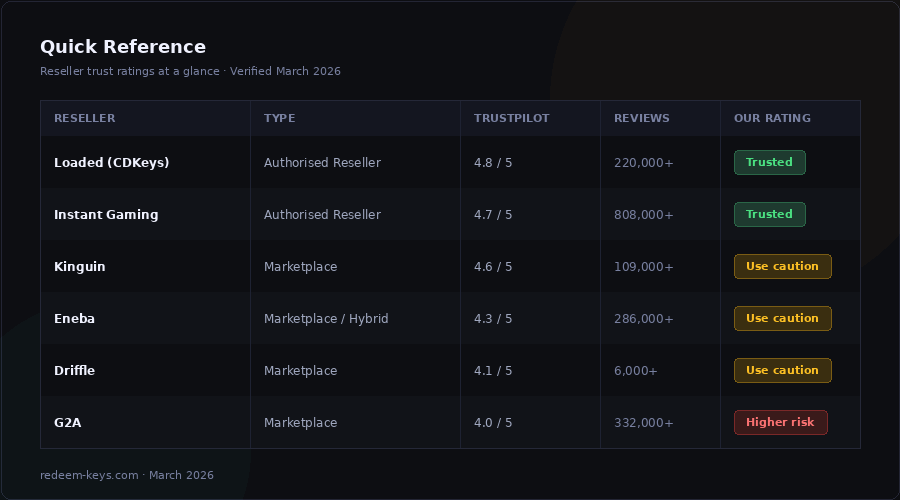Screen dimensions: 900x500
Task: Click the Driffle reseller name
Action: click(74, 370)
